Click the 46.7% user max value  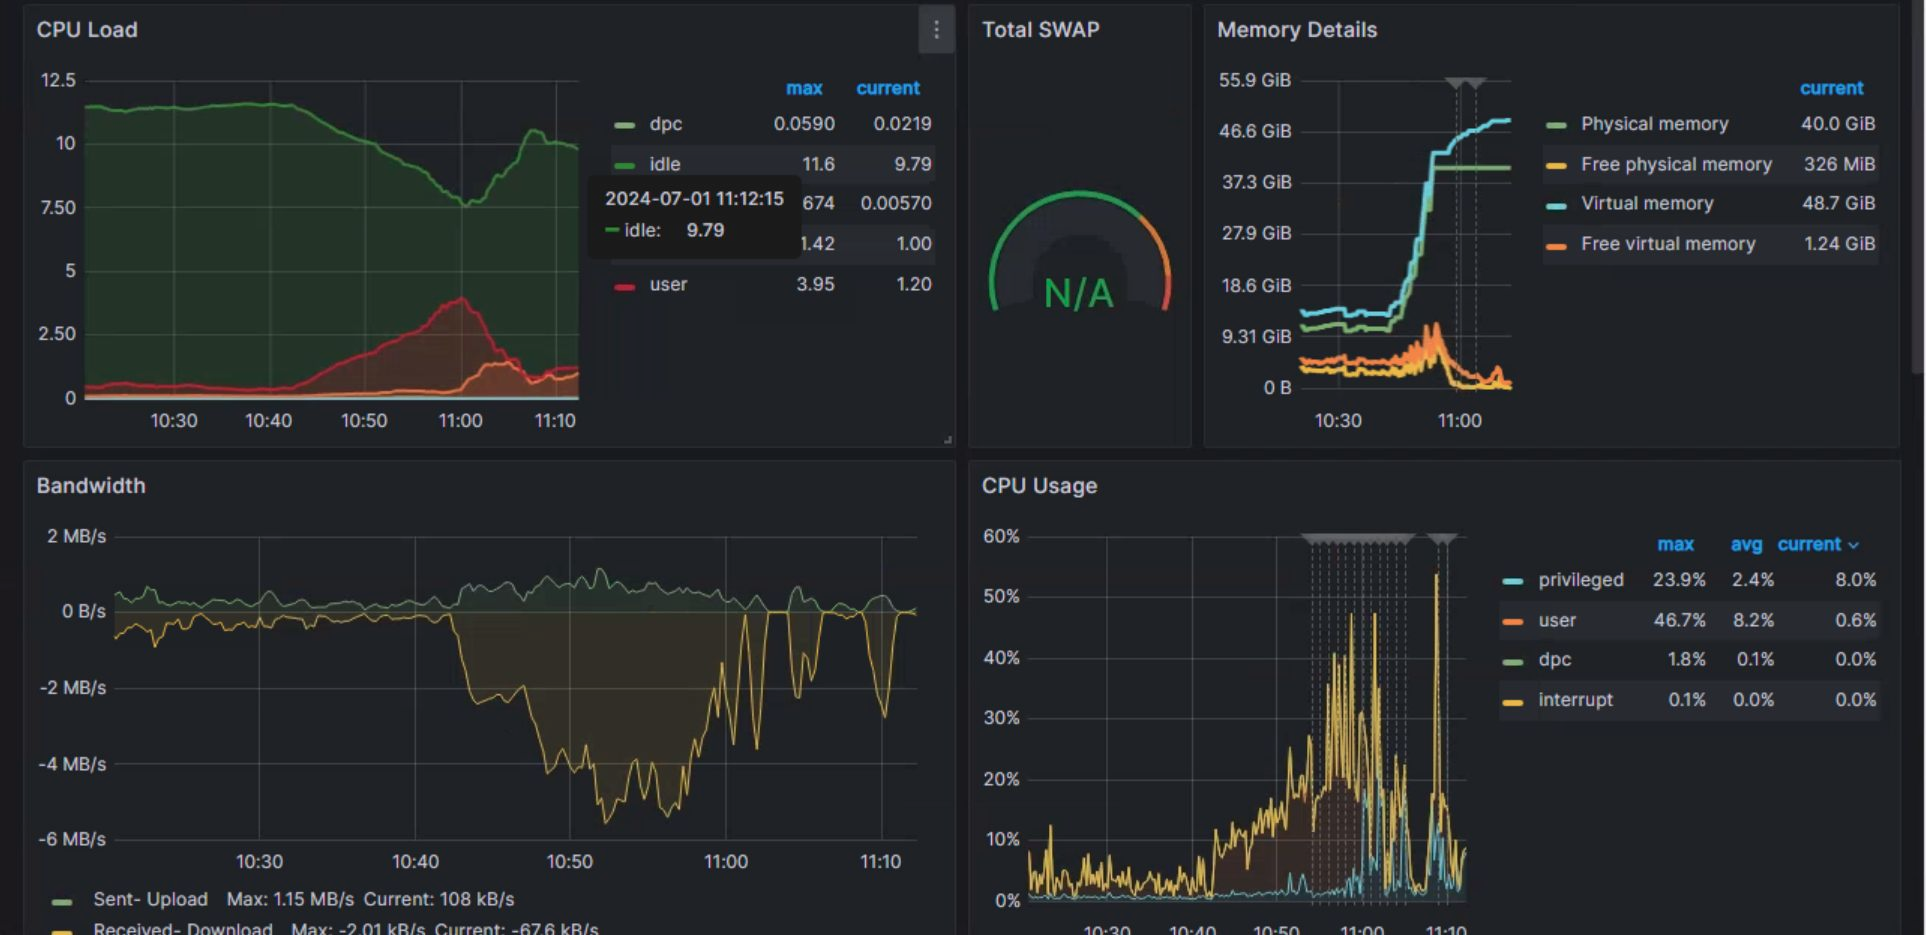tap(1679, 620)
